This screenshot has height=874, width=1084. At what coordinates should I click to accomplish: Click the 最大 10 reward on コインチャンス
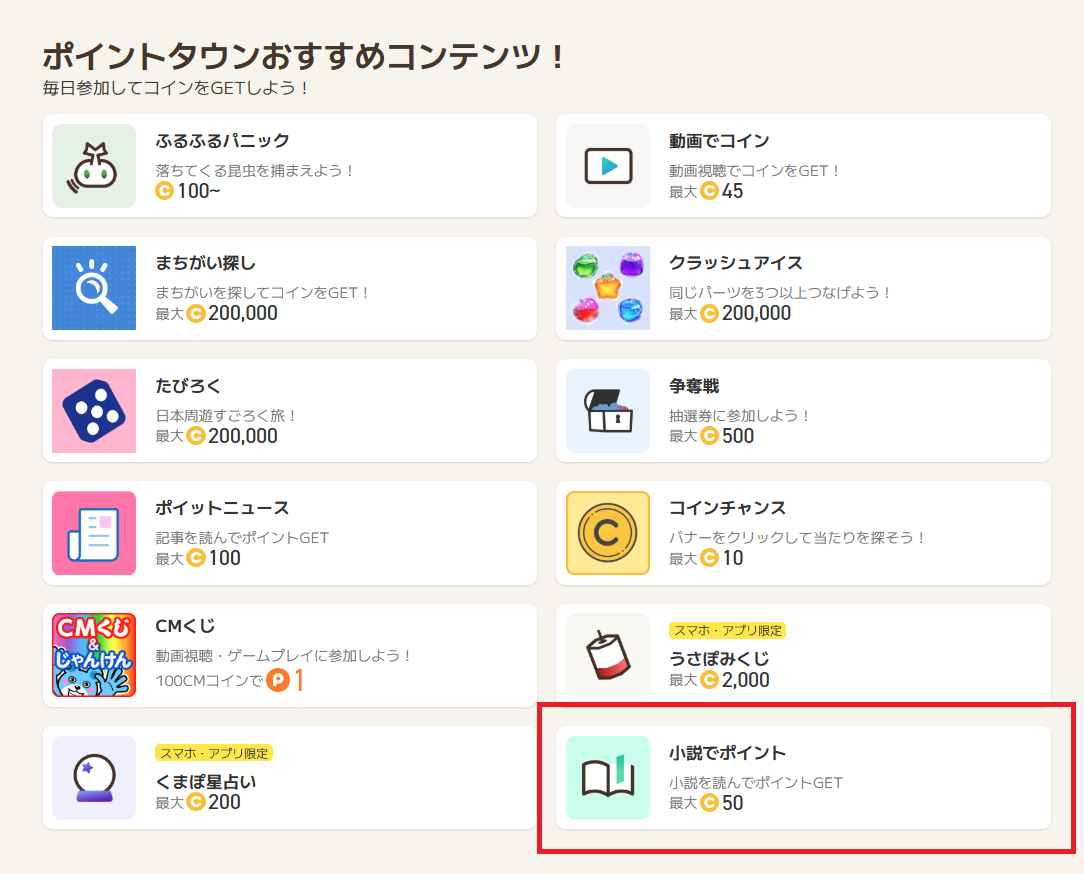tap(706, 558)
